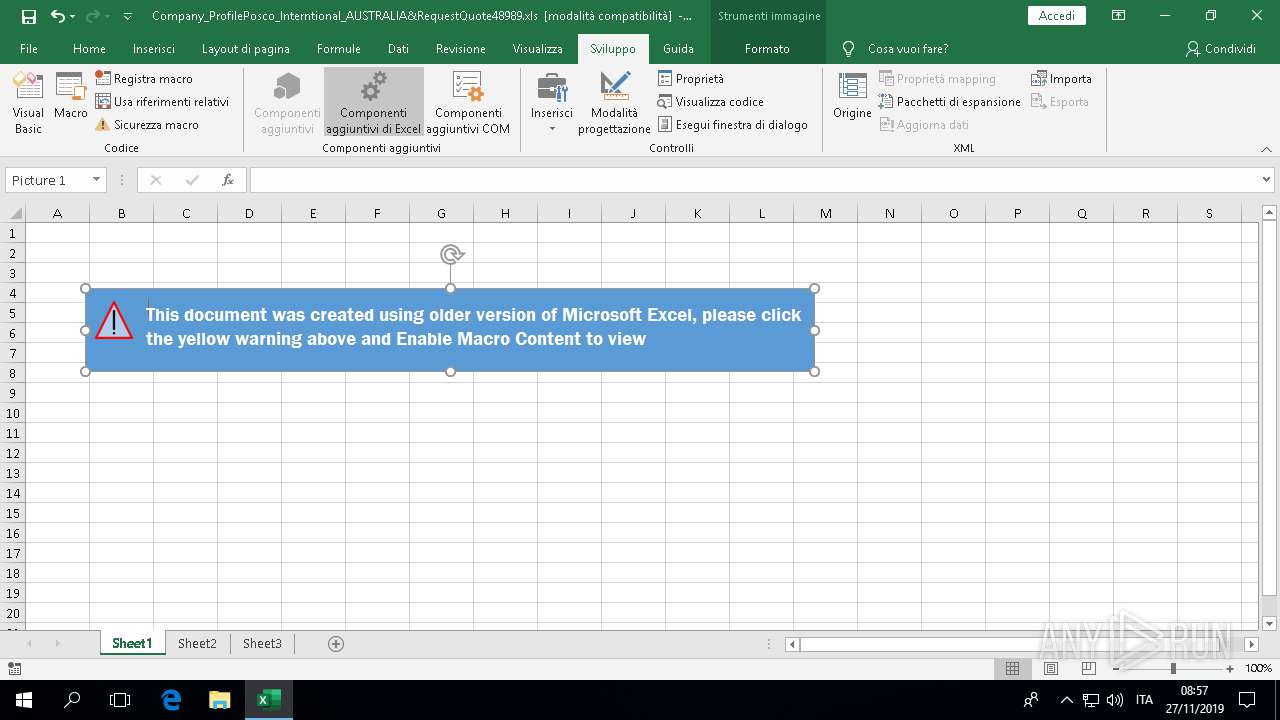Open Quick Access Toolbar customize menu
Viewport: 1280px width, 720px height.
[x=127, y=16]
